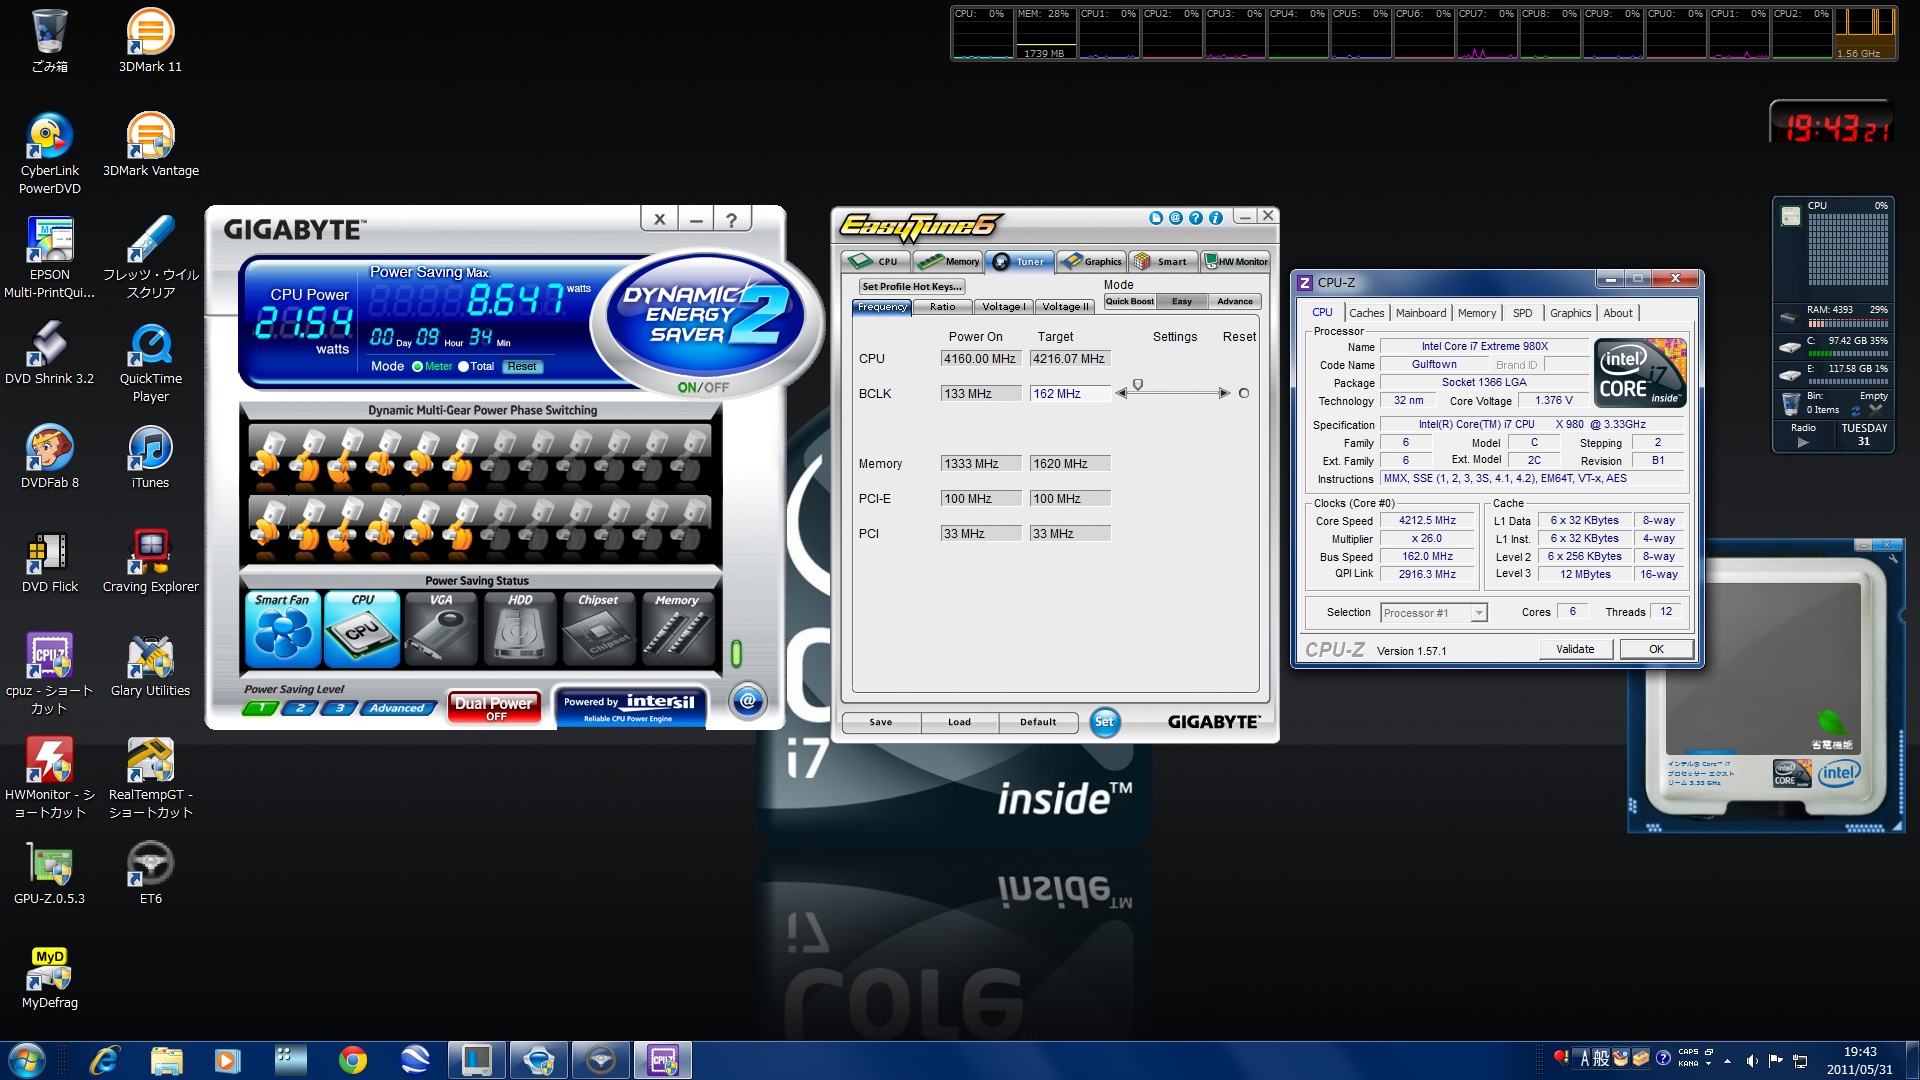This screenshot has width=1920, height=1080.
Task: Open the Ratio sub-tab in Tuner
Action: pyautogui.click(x=942, y=307)
